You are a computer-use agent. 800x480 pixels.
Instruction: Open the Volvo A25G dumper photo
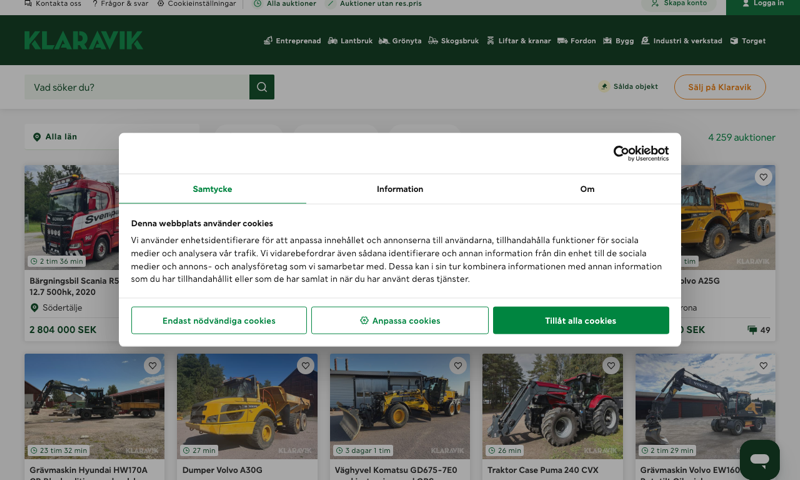pos(728,217)
